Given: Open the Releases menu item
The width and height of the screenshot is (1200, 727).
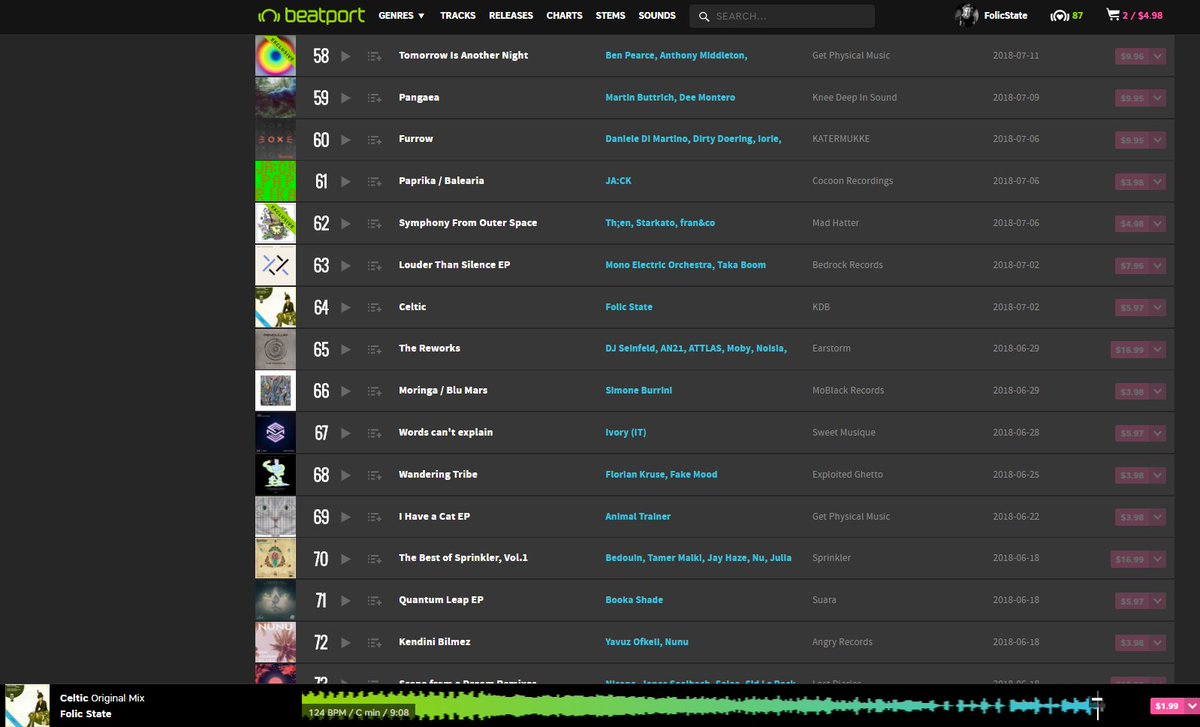Looking at the screenshot, I should 511,16.
